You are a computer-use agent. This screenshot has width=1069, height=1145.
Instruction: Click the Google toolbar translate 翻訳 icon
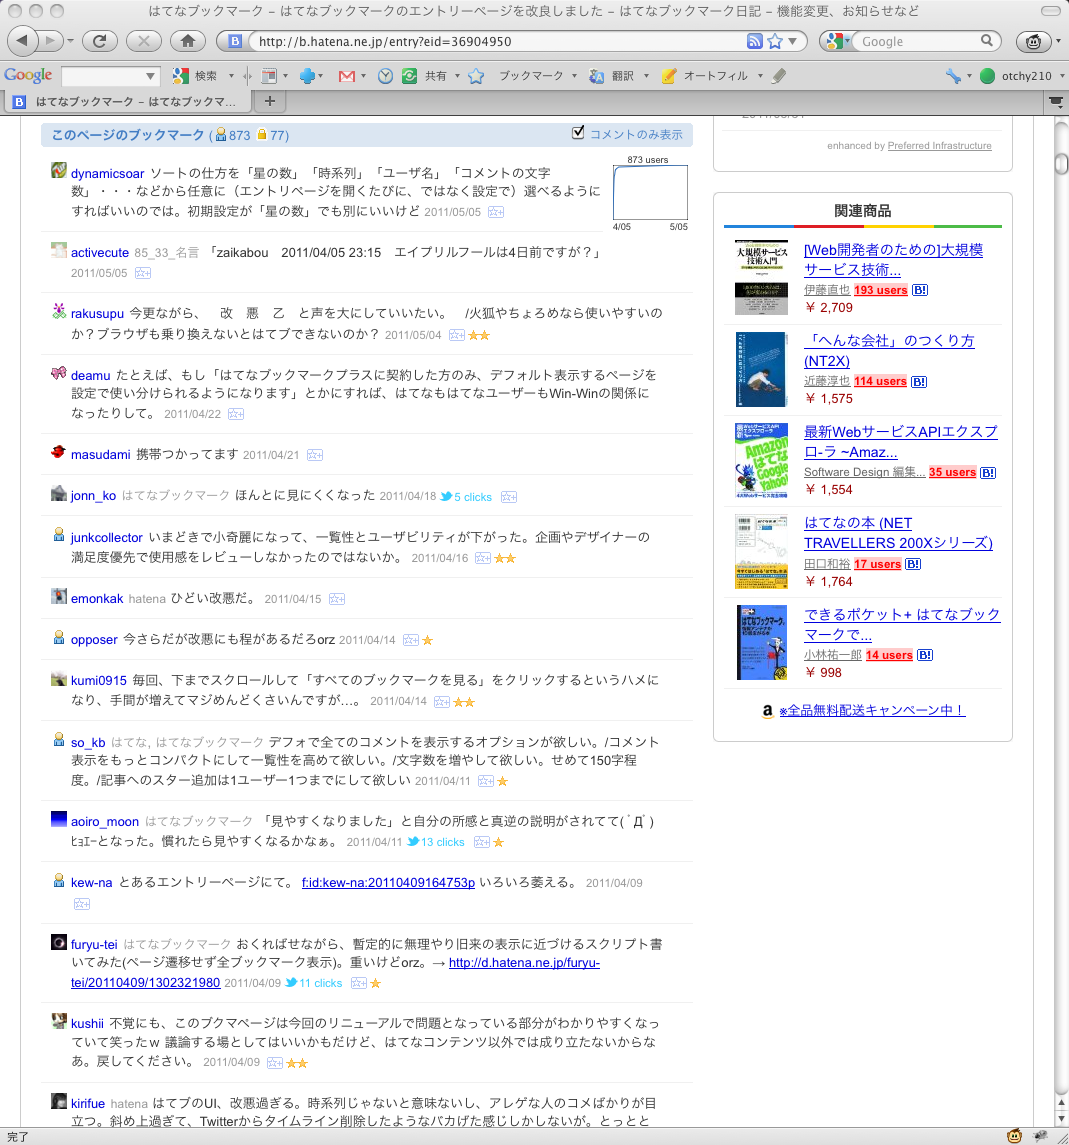tap(597, 76)
